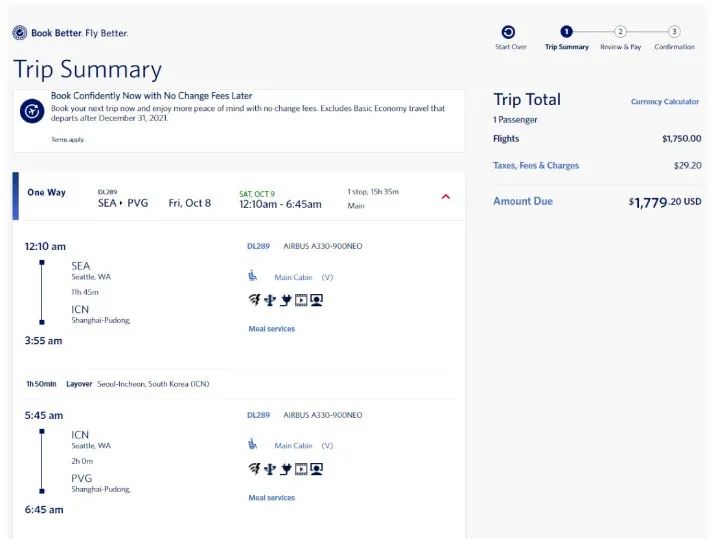Click the seat icon beside first Main Cabin
This screenshot has height=539, width=711.
tap(253, 276)
